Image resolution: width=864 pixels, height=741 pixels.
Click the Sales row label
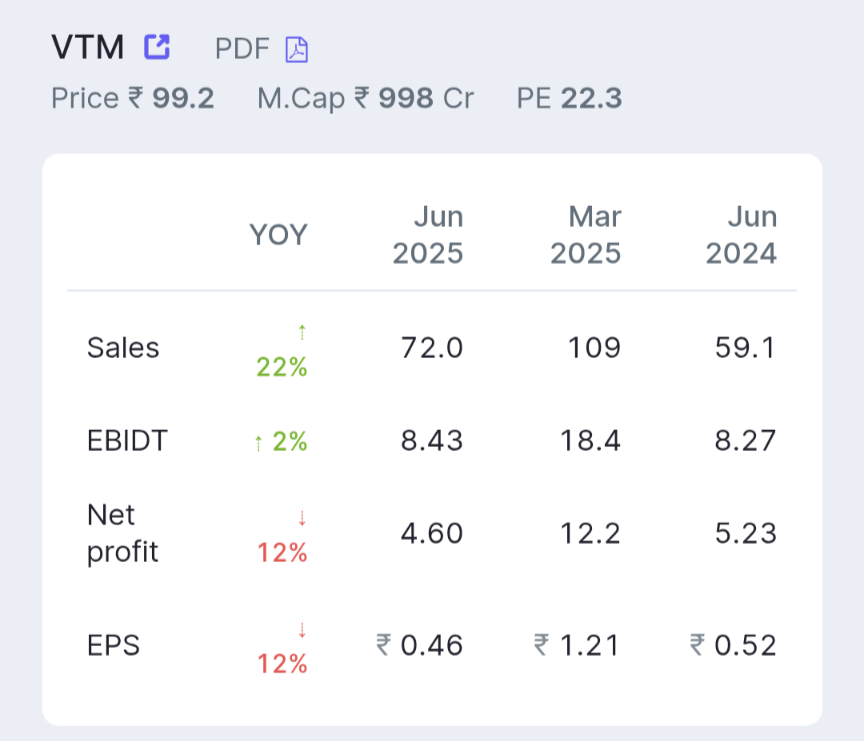(123, 348)
